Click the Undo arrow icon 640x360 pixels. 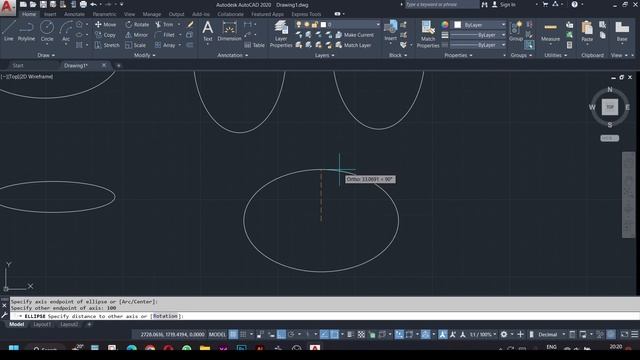tap(93, 4)
